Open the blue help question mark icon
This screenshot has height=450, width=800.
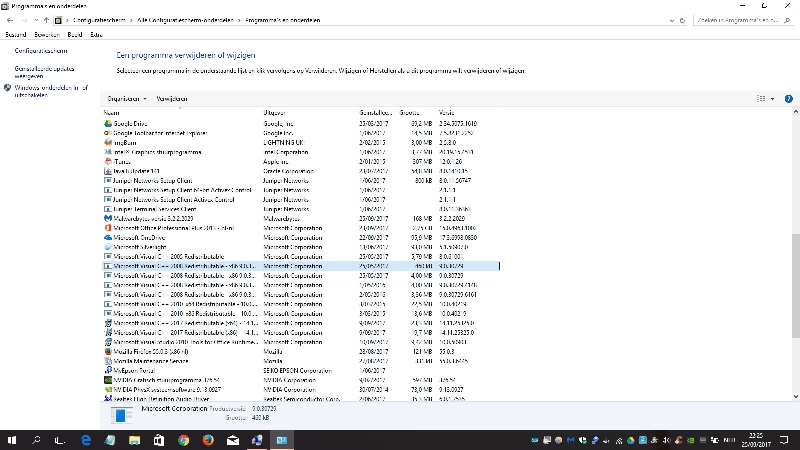tap(788, 99)
